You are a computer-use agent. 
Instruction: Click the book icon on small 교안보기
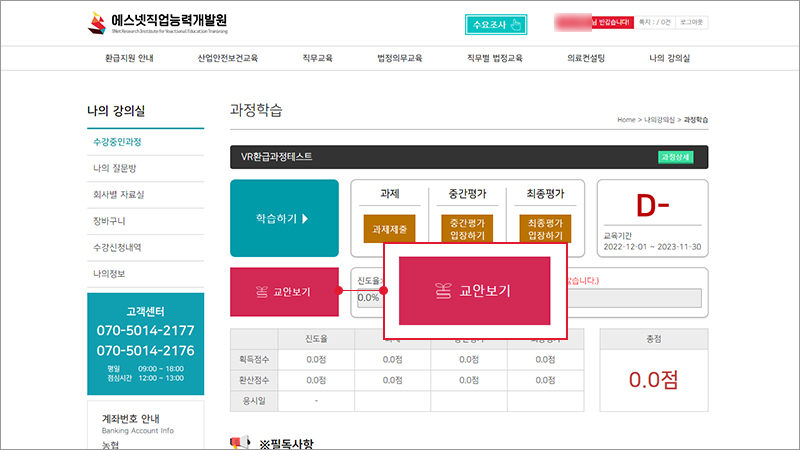[262, 292]
